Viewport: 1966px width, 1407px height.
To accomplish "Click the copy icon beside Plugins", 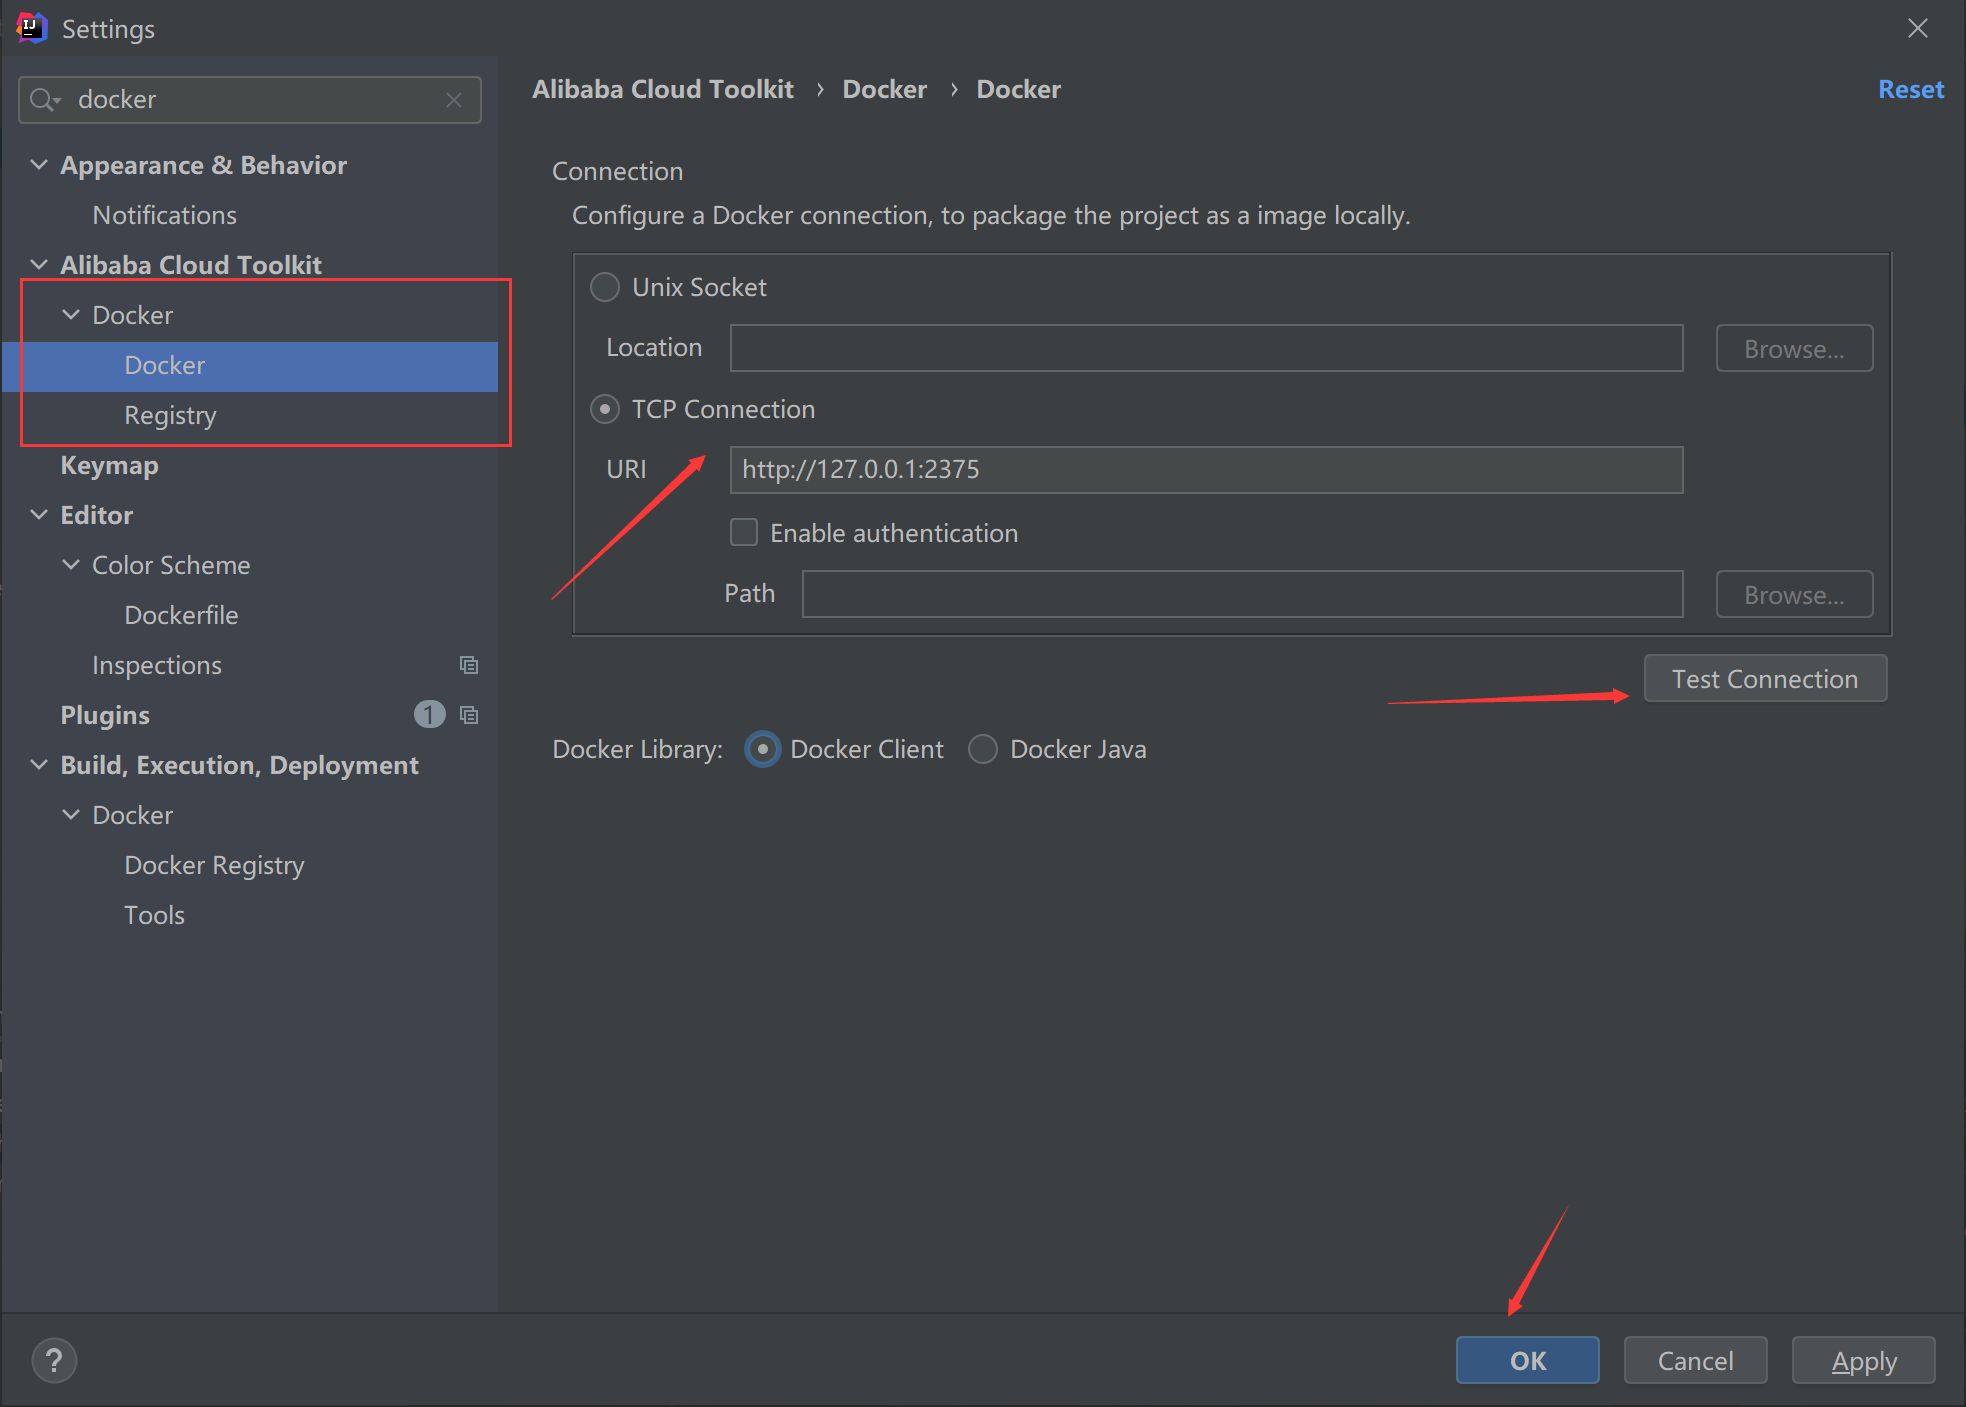I will (468, 715).
